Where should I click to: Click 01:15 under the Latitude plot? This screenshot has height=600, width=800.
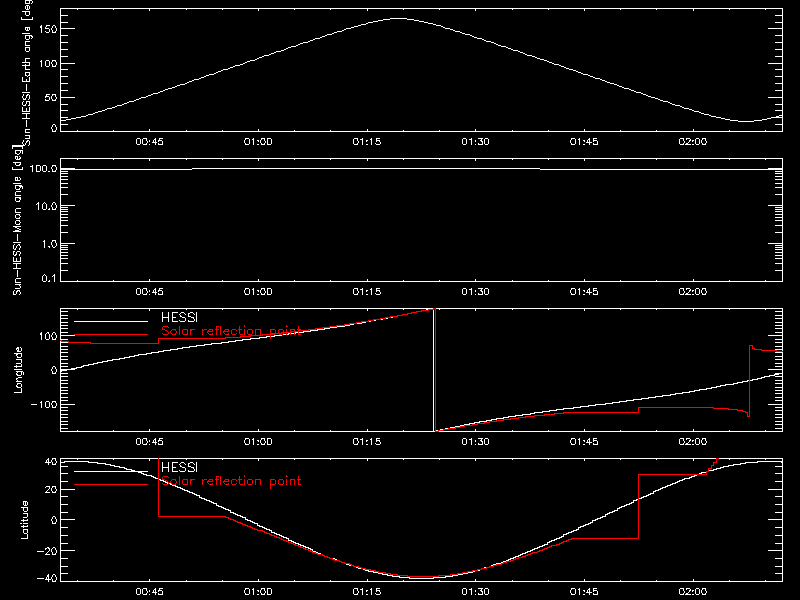[x=367, y=591]
